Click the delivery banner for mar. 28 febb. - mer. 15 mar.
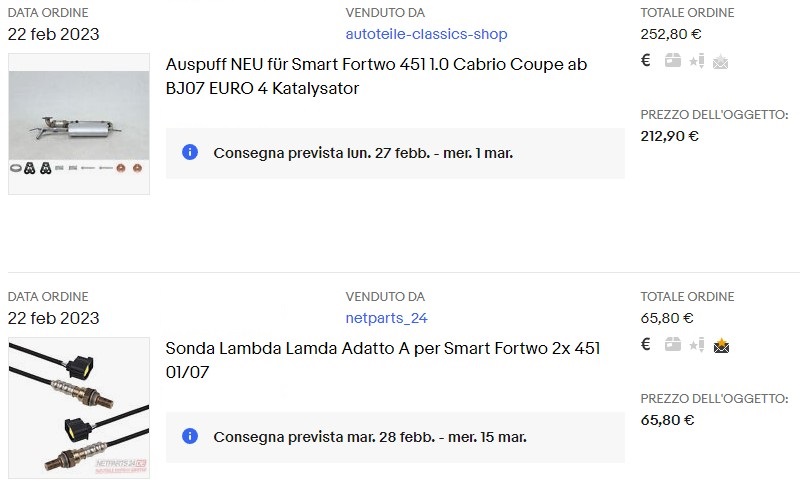 (x=395, y=437)
